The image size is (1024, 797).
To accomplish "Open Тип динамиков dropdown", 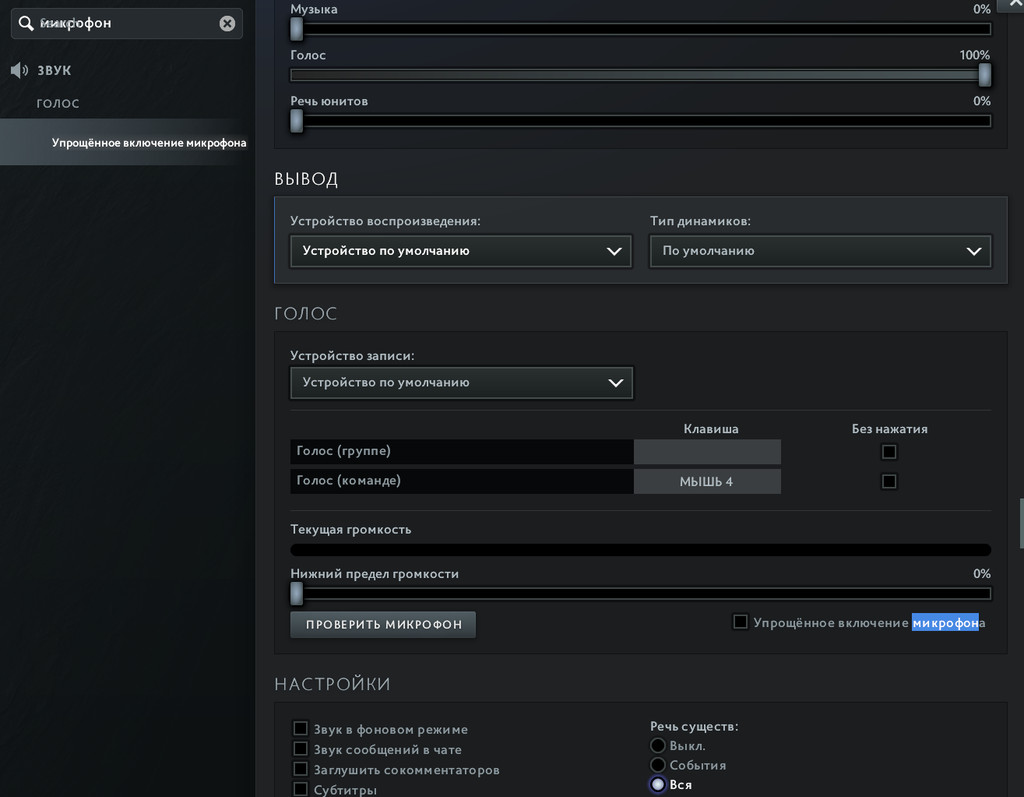I will (x=820, y=251).
